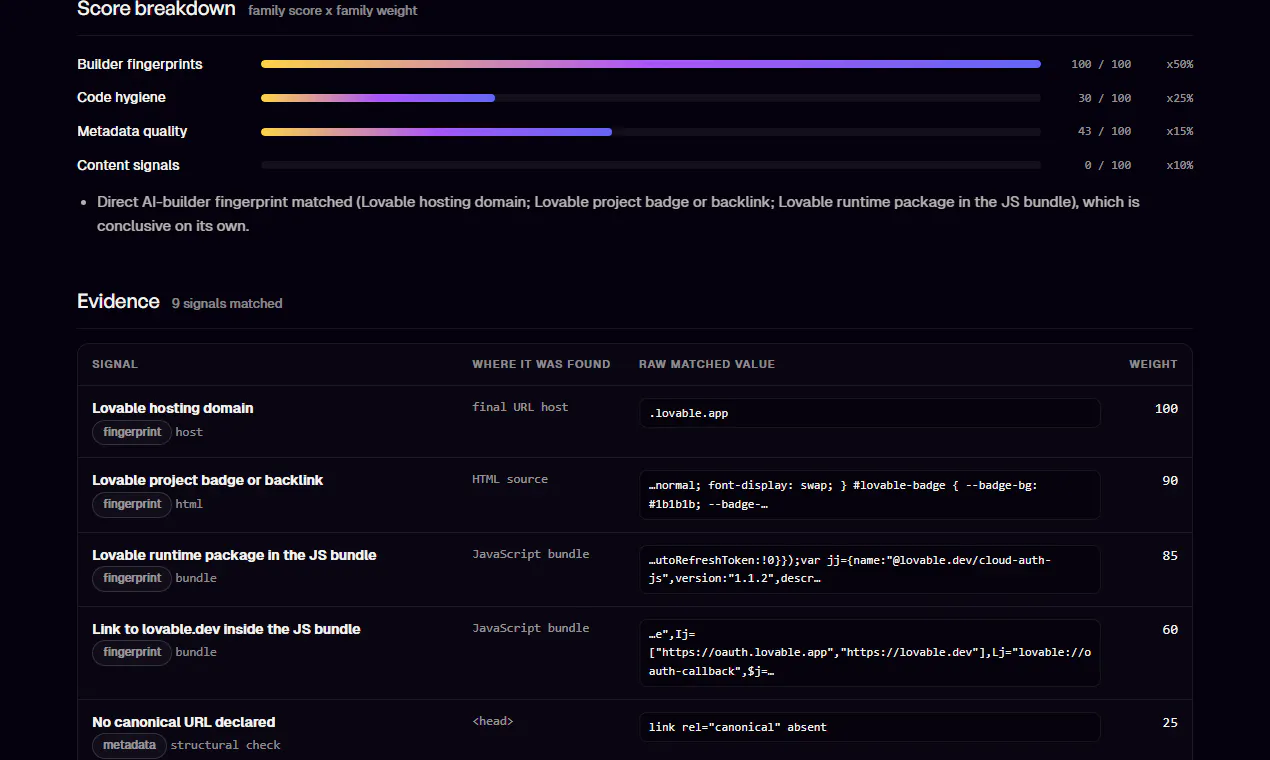Click the x10% weight multiplier
Image resolution: width=1270 pixels, height=760 pixels.
1179,165
